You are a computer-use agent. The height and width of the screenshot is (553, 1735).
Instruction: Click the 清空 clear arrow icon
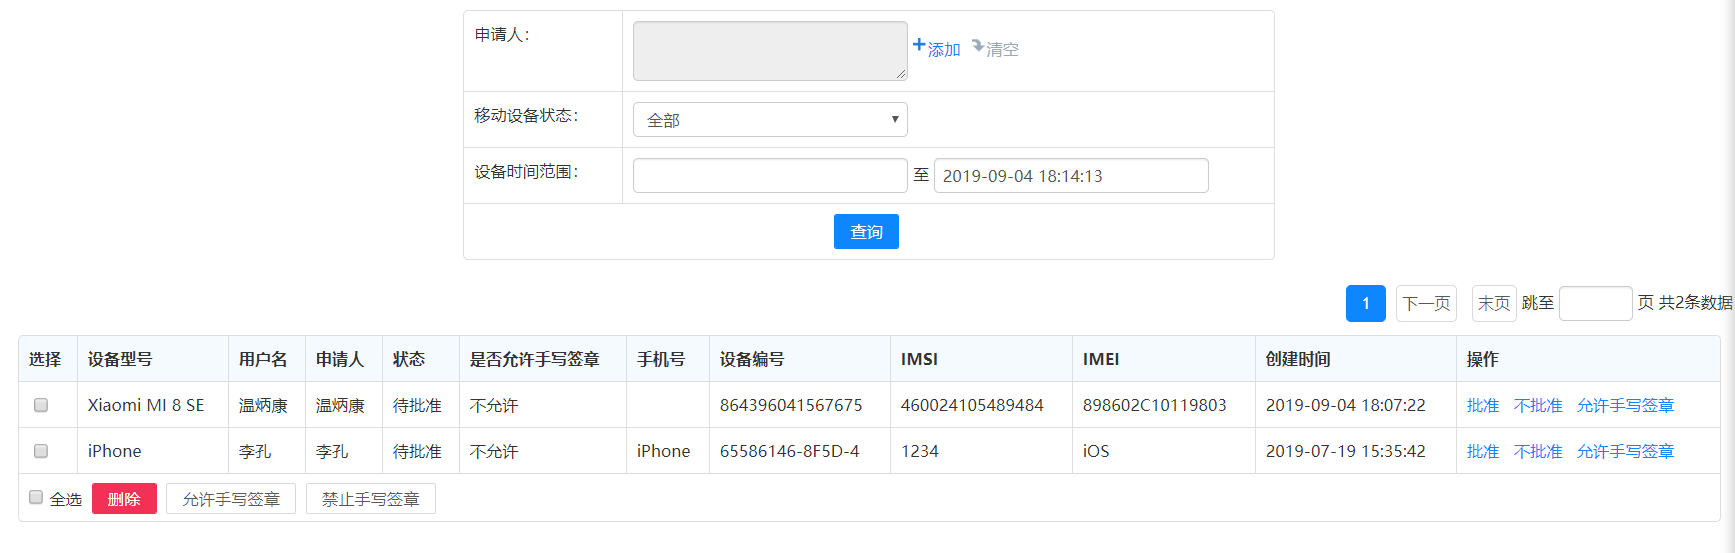pos(978,46)
